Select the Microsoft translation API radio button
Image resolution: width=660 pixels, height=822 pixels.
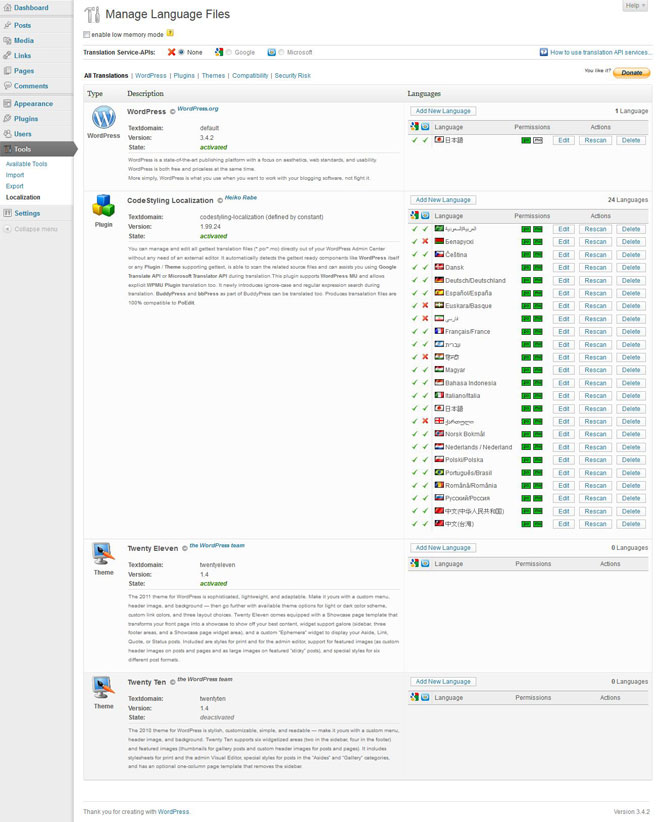point(281,52)
